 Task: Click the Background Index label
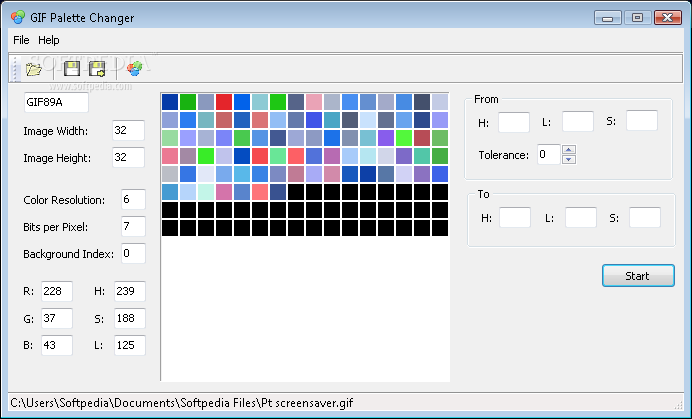click(x=68, y=254)
